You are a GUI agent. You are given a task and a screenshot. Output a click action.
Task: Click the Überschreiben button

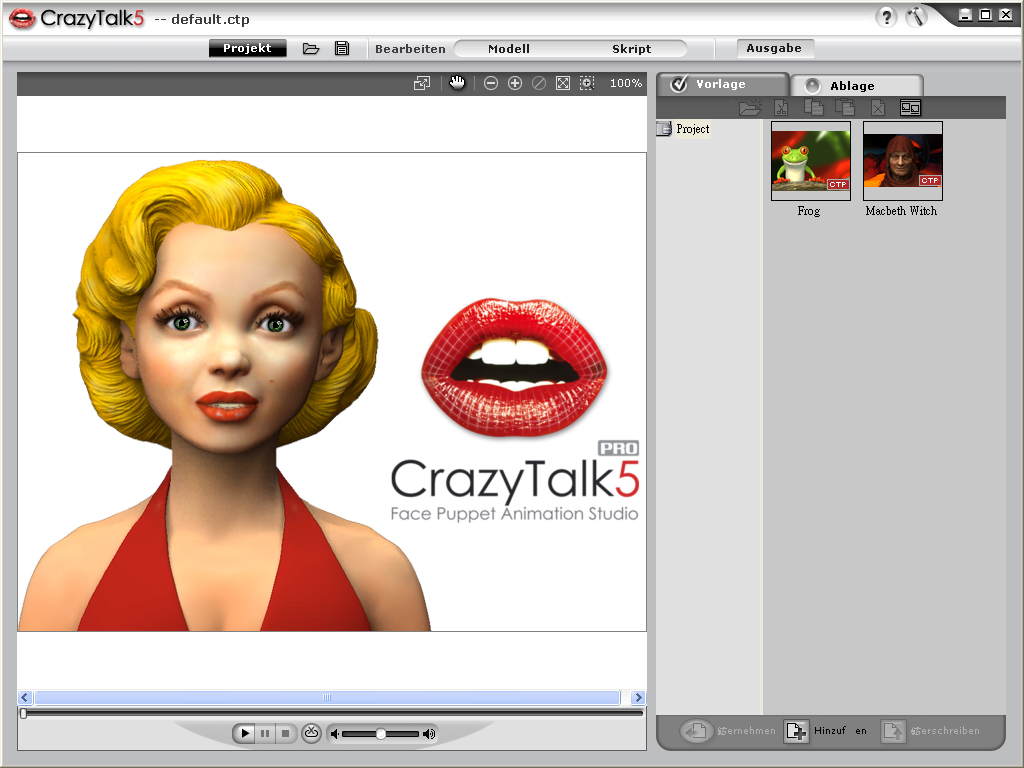click(x=931, y=731)
